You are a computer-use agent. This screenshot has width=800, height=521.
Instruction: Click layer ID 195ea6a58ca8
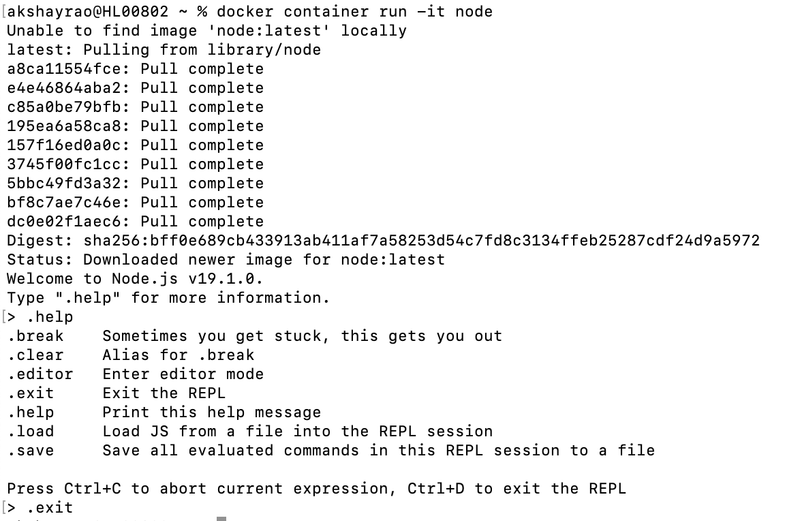pyautogui.click(x=68, y=126)
